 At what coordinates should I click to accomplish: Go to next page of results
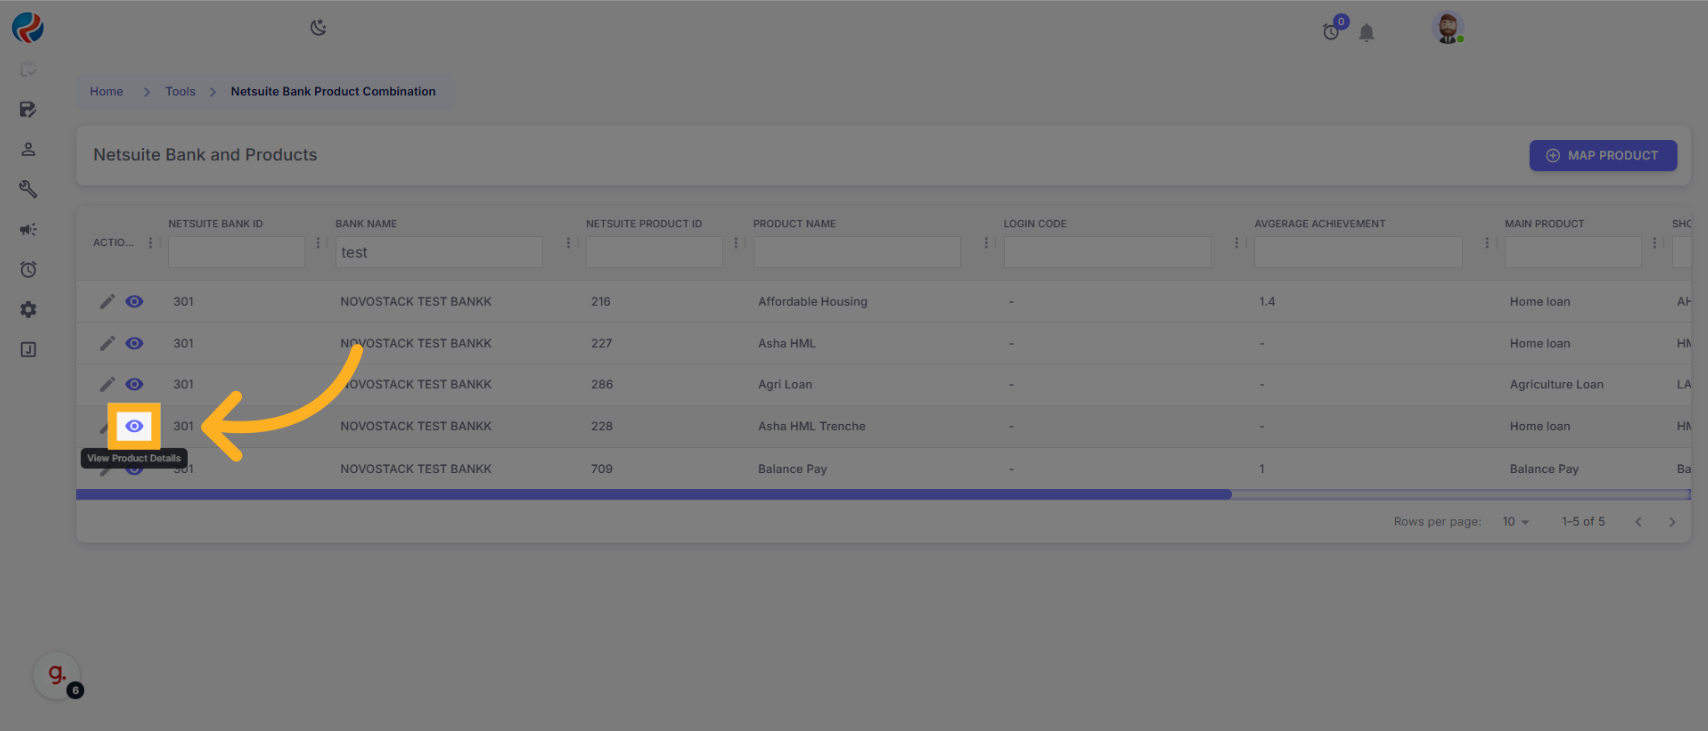(x=1672, y=522)
